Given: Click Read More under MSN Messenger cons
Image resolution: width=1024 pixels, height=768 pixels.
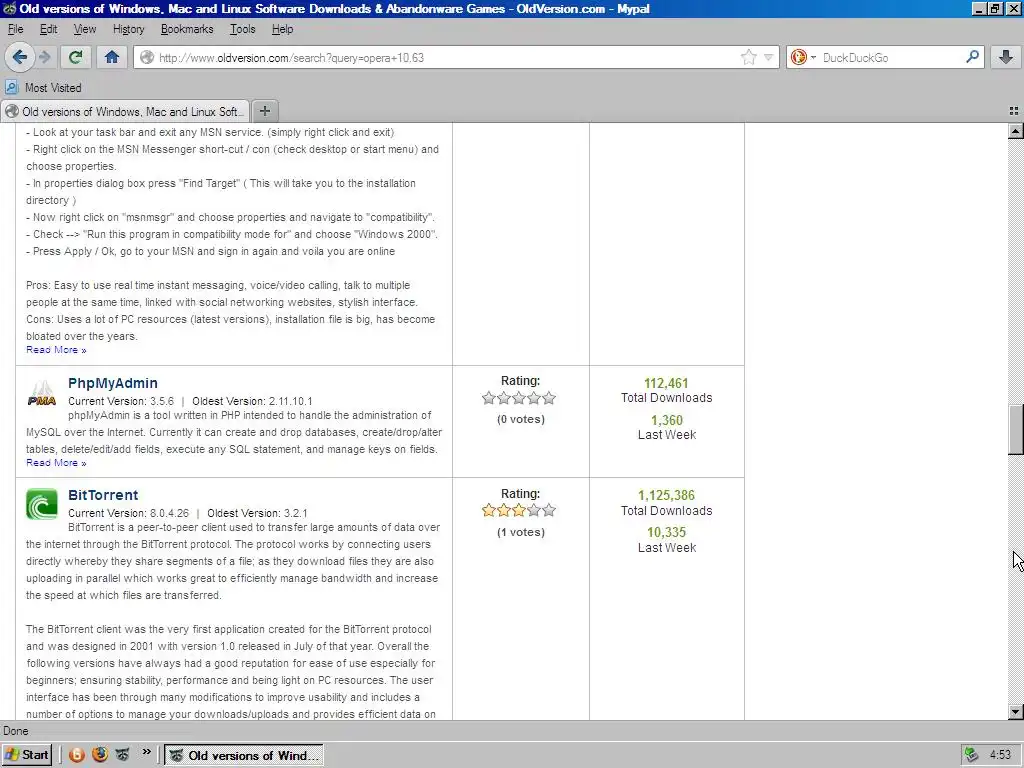Looking at the screenshot, I should click(56, 350).
